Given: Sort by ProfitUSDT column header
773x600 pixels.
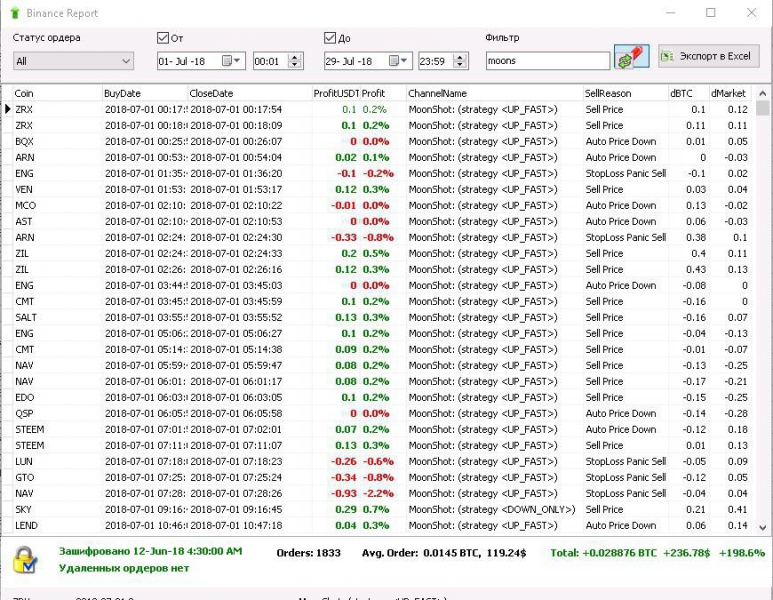Looking at the screenshot, I should 336,93.
